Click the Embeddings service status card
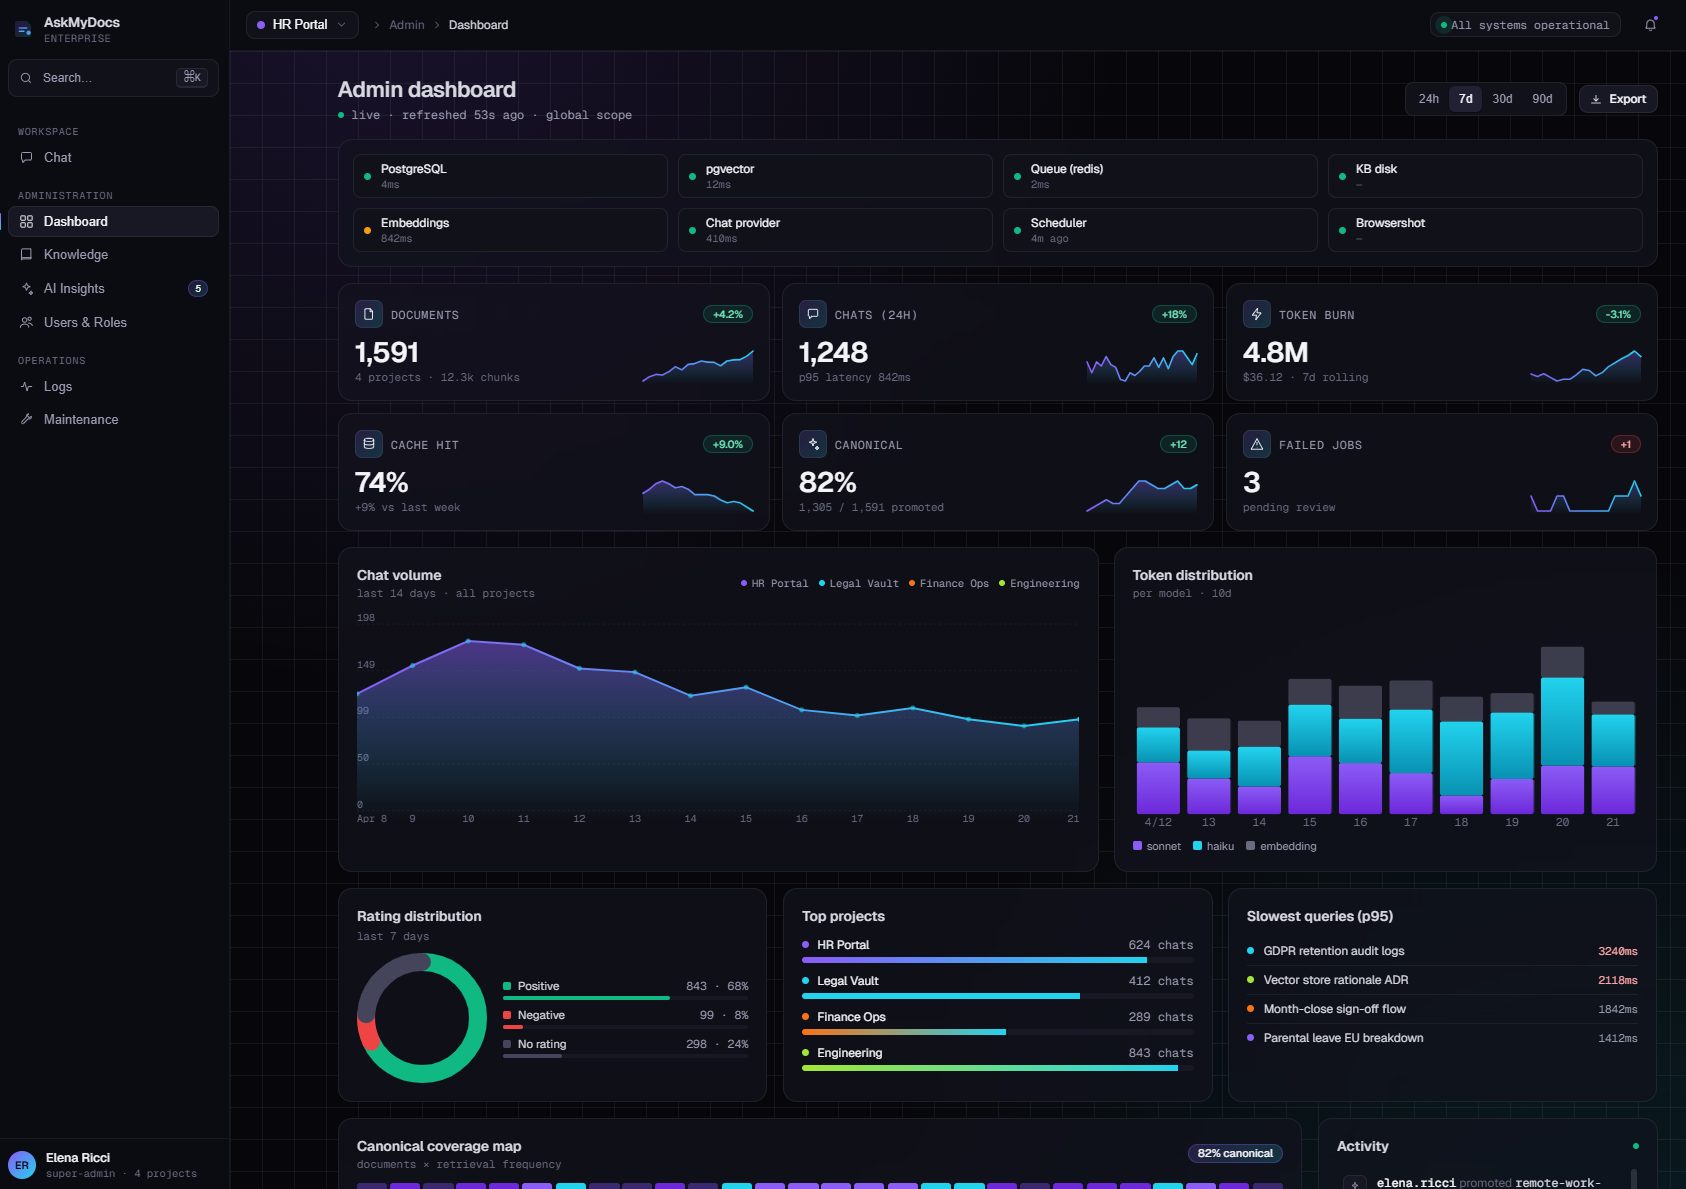 pyautogui.click(x=510, y=230)
